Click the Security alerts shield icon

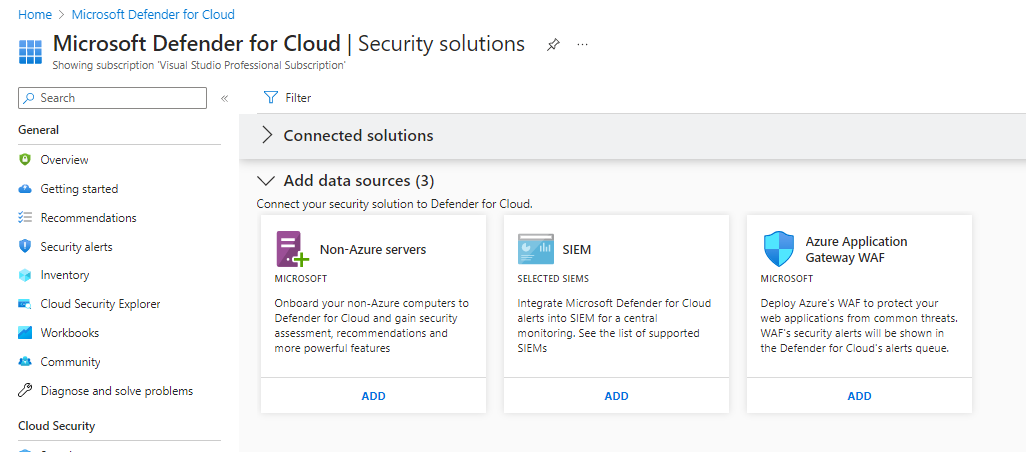tap(26, 247)
